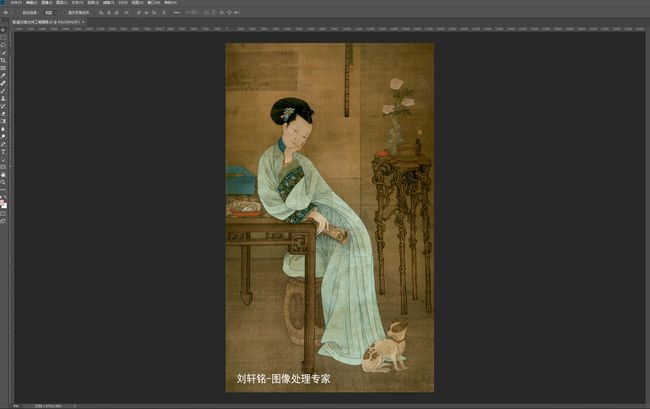Align bottom edges in options bar
This screenshot has width=650, height=409.
click(x=154, y=12)
